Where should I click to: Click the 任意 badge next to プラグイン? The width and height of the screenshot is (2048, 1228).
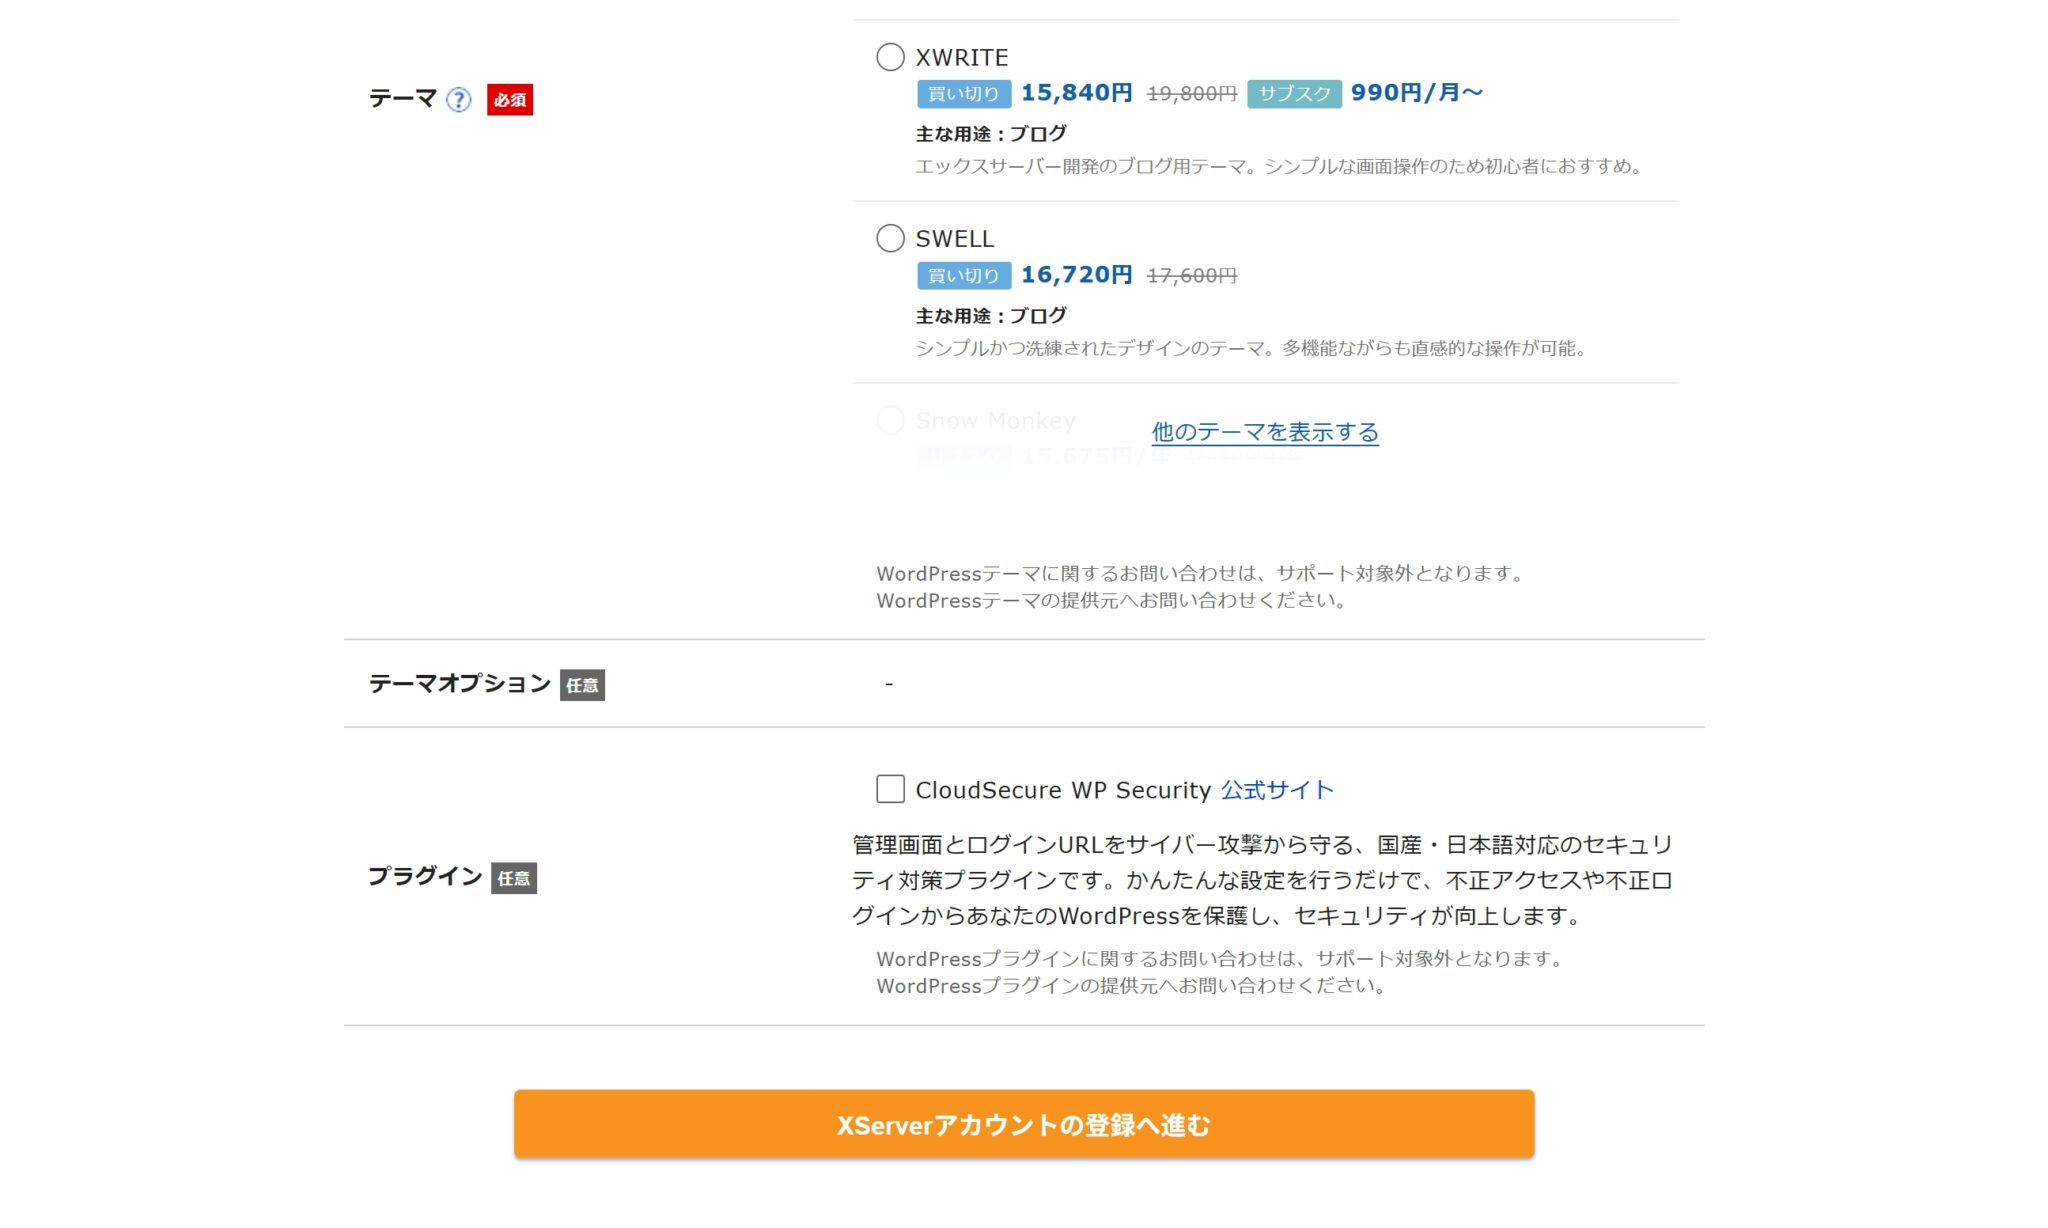[515, 880]
